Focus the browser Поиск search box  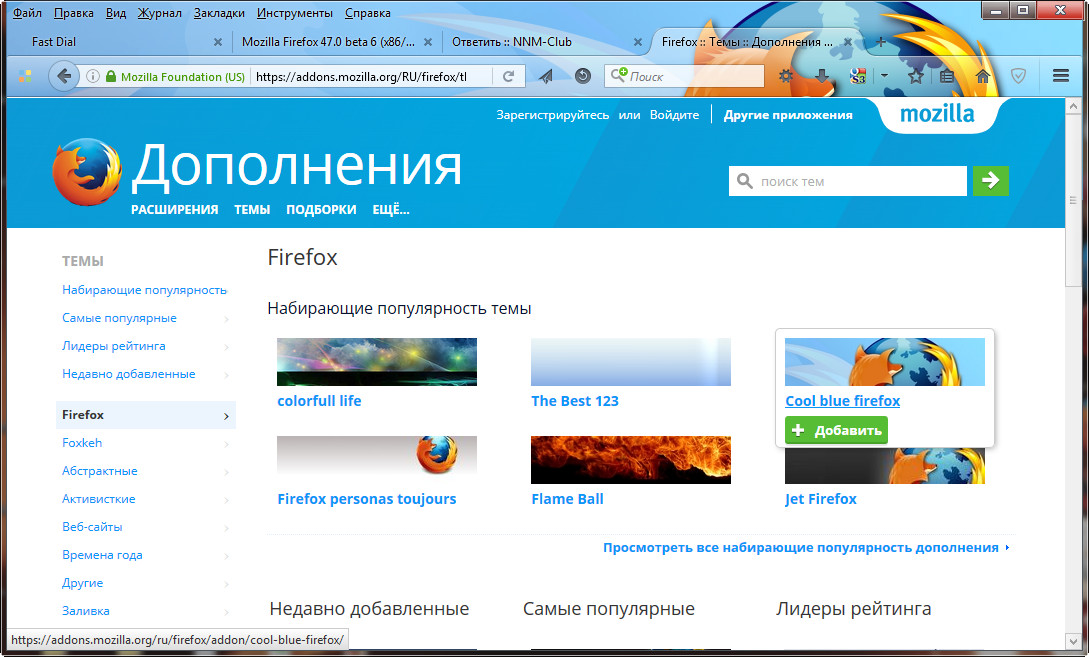(684, 76)
